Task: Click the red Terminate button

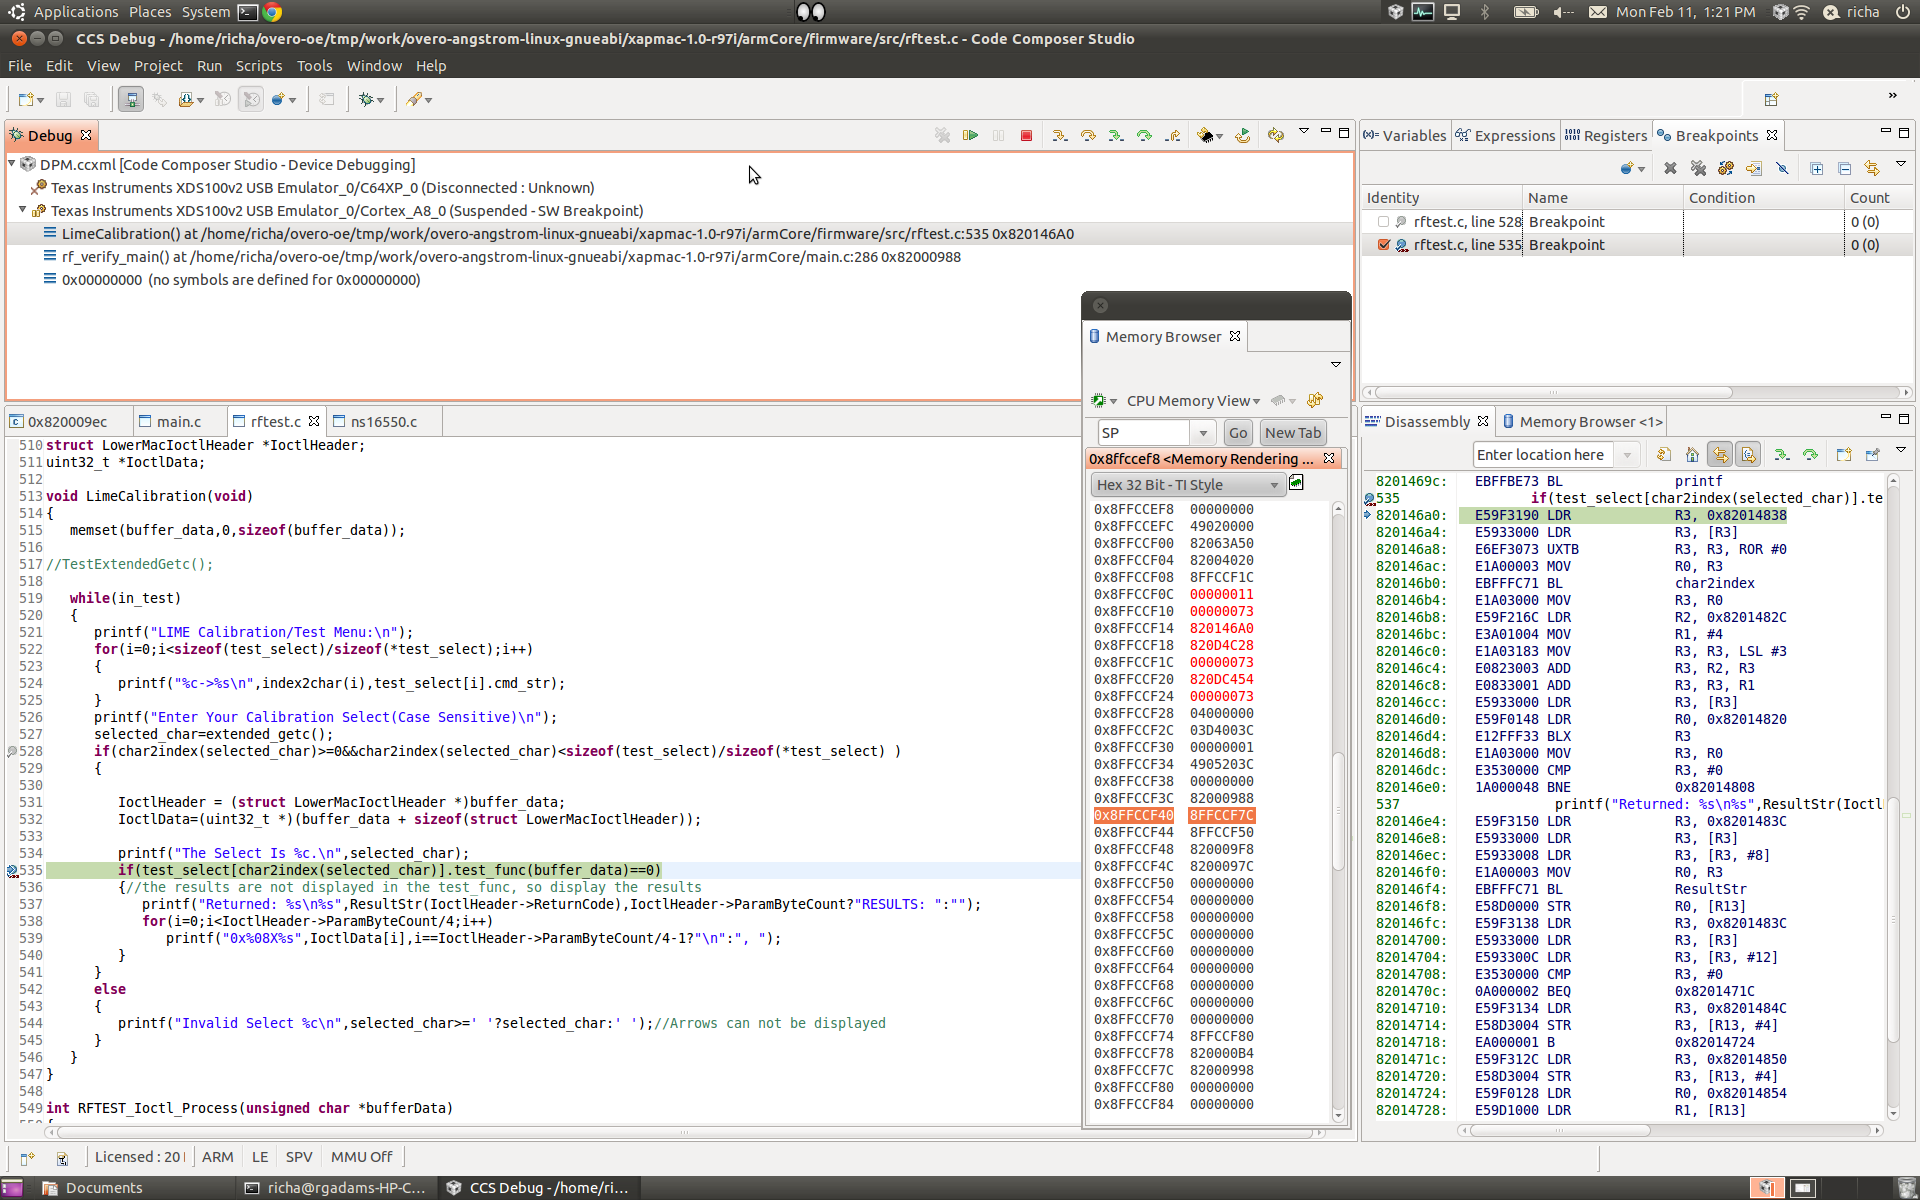Action: 1026,135
